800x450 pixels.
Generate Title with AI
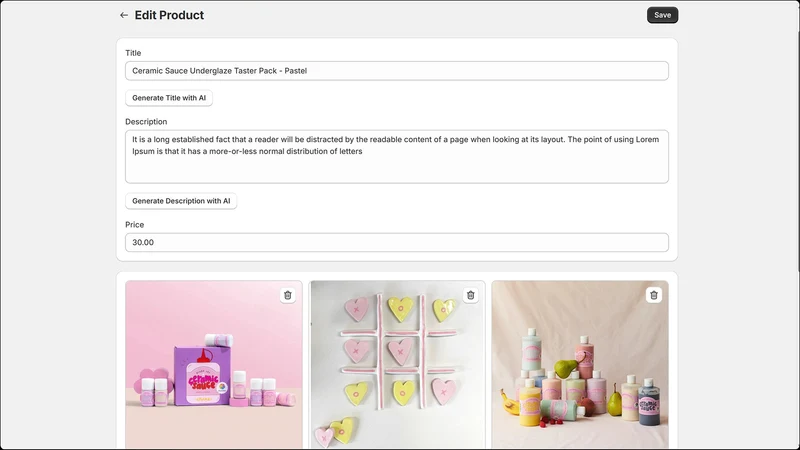pos(169,98)
